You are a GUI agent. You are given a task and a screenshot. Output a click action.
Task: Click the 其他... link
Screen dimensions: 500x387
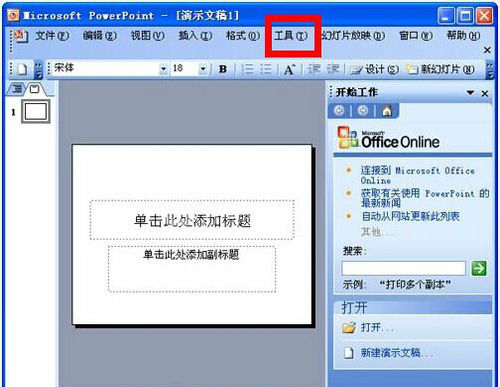coord(376,232)
